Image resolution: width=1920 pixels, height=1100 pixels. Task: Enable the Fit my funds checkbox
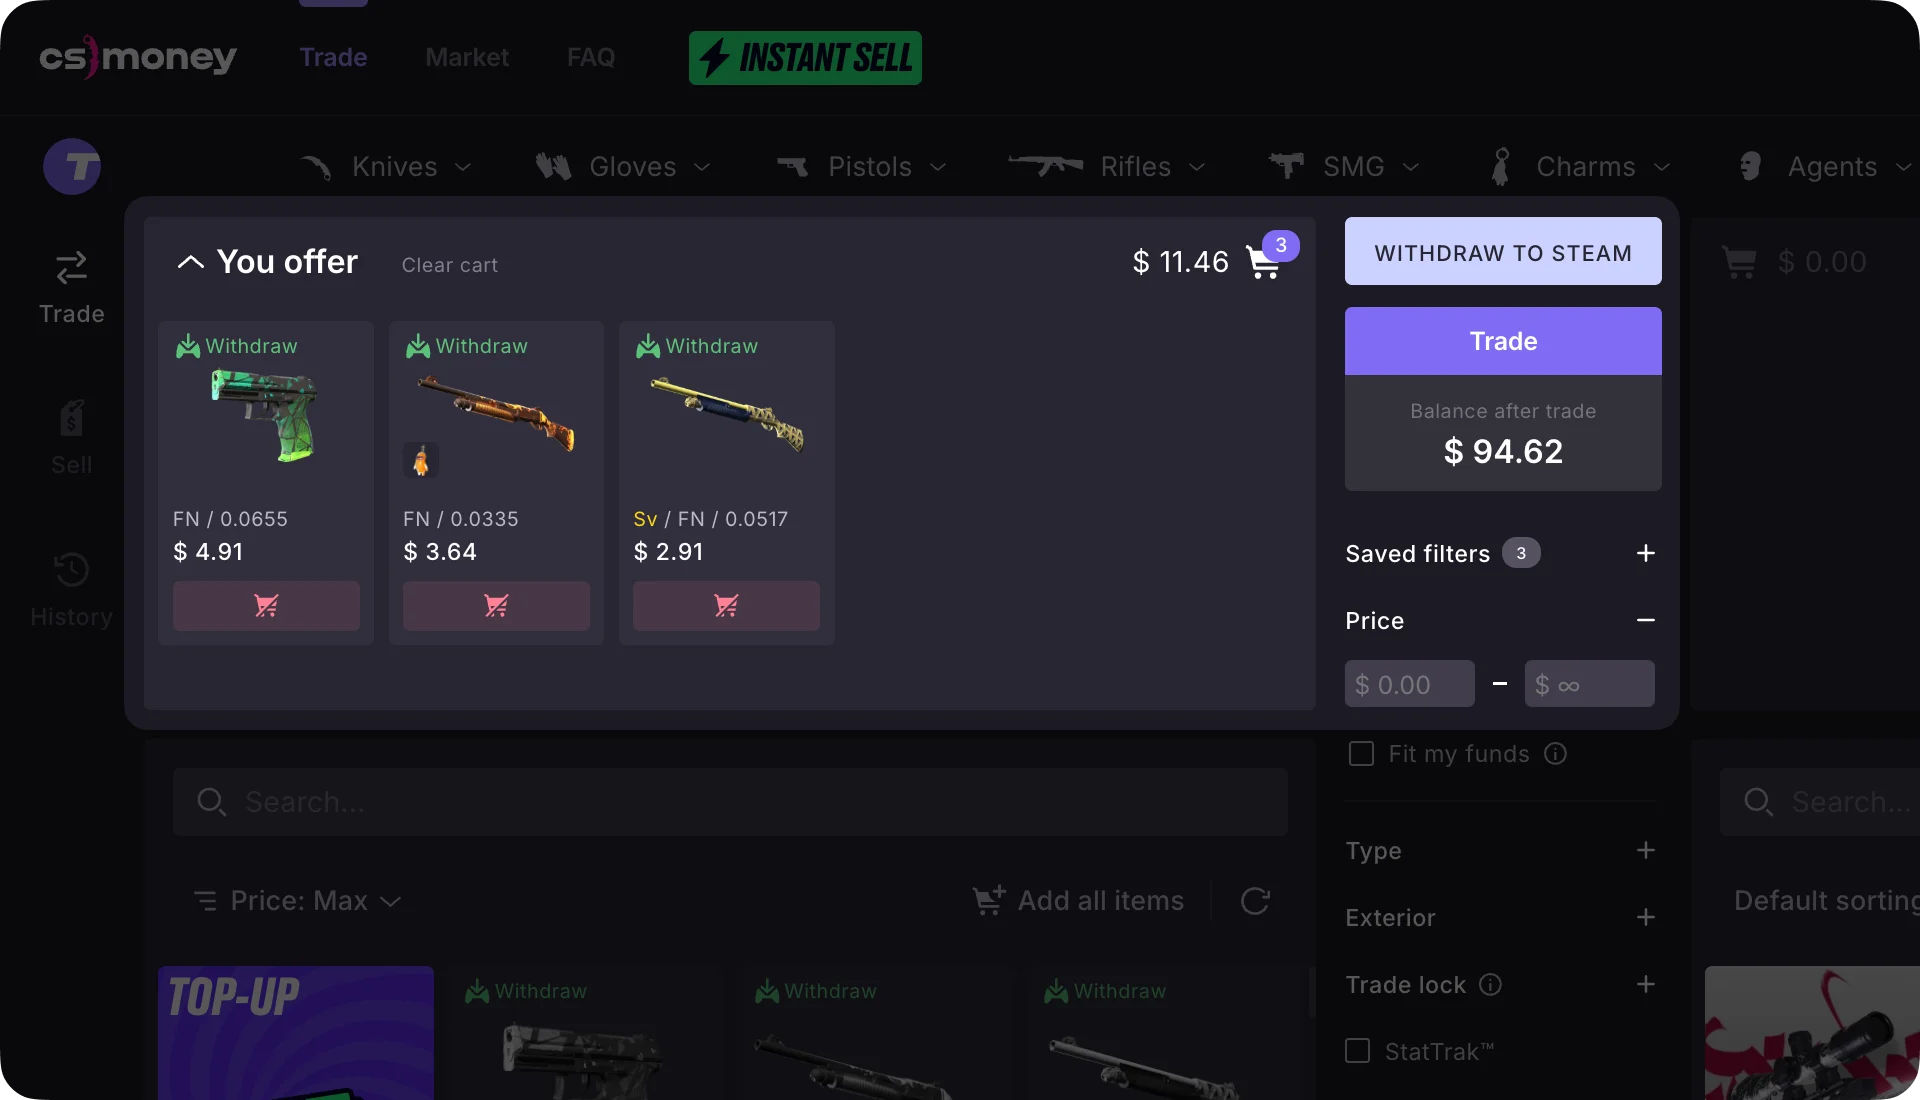coord(1361,754)
